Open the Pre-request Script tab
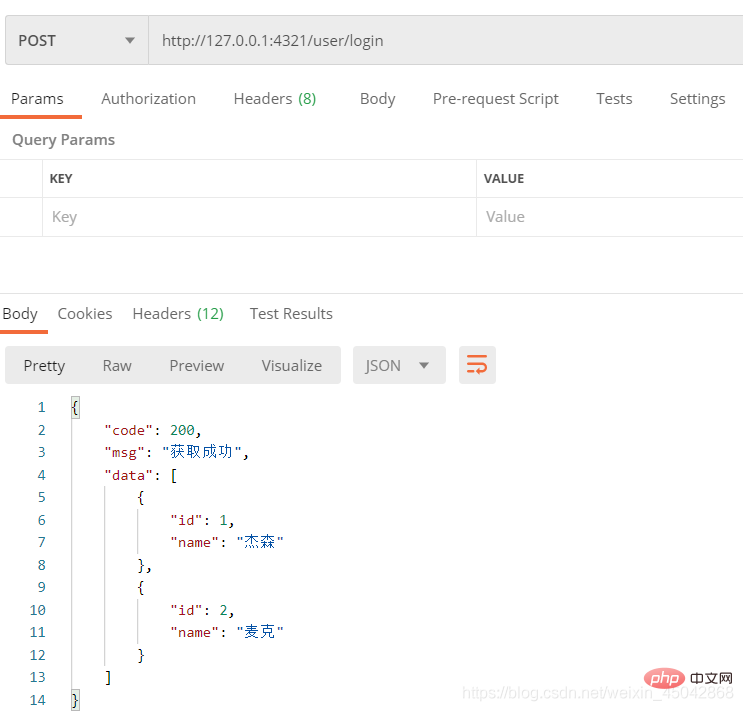 click(x=496, y=99)
